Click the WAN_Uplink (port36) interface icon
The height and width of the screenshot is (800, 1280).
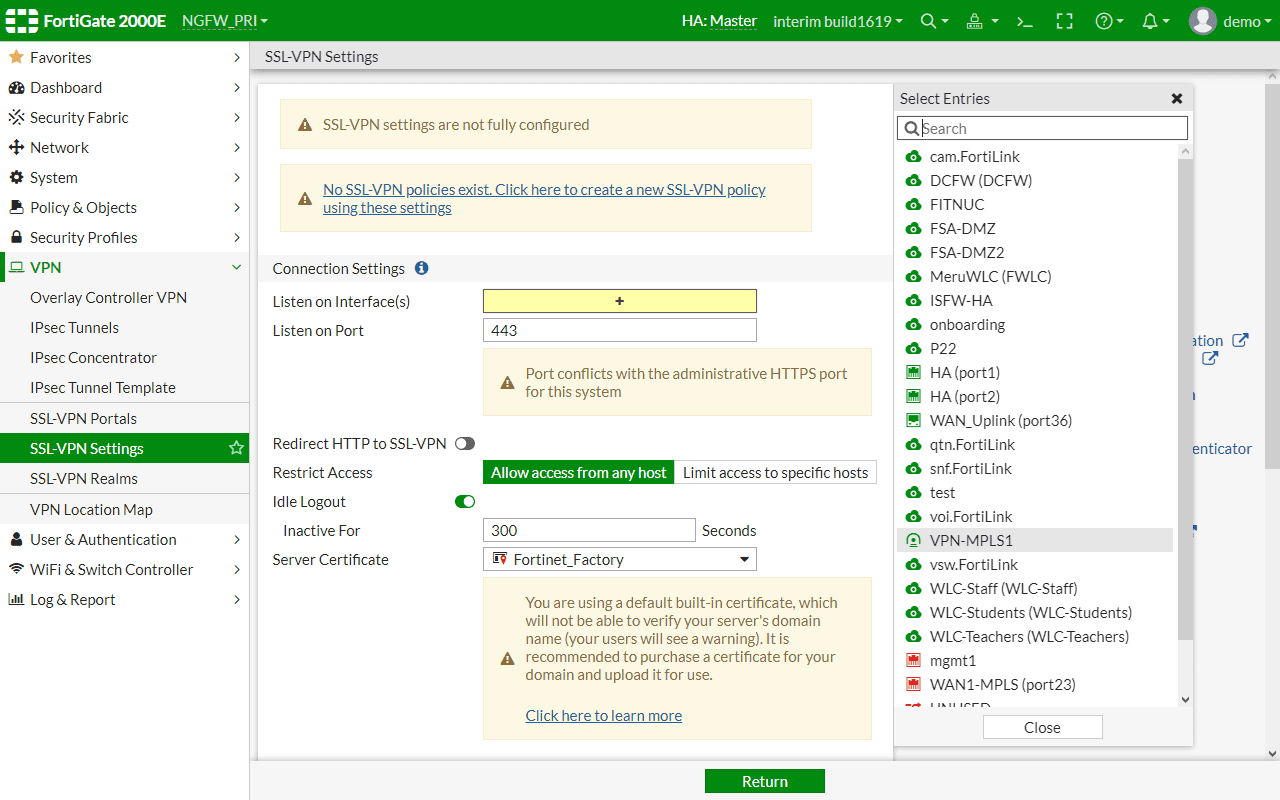coord(912,421)
